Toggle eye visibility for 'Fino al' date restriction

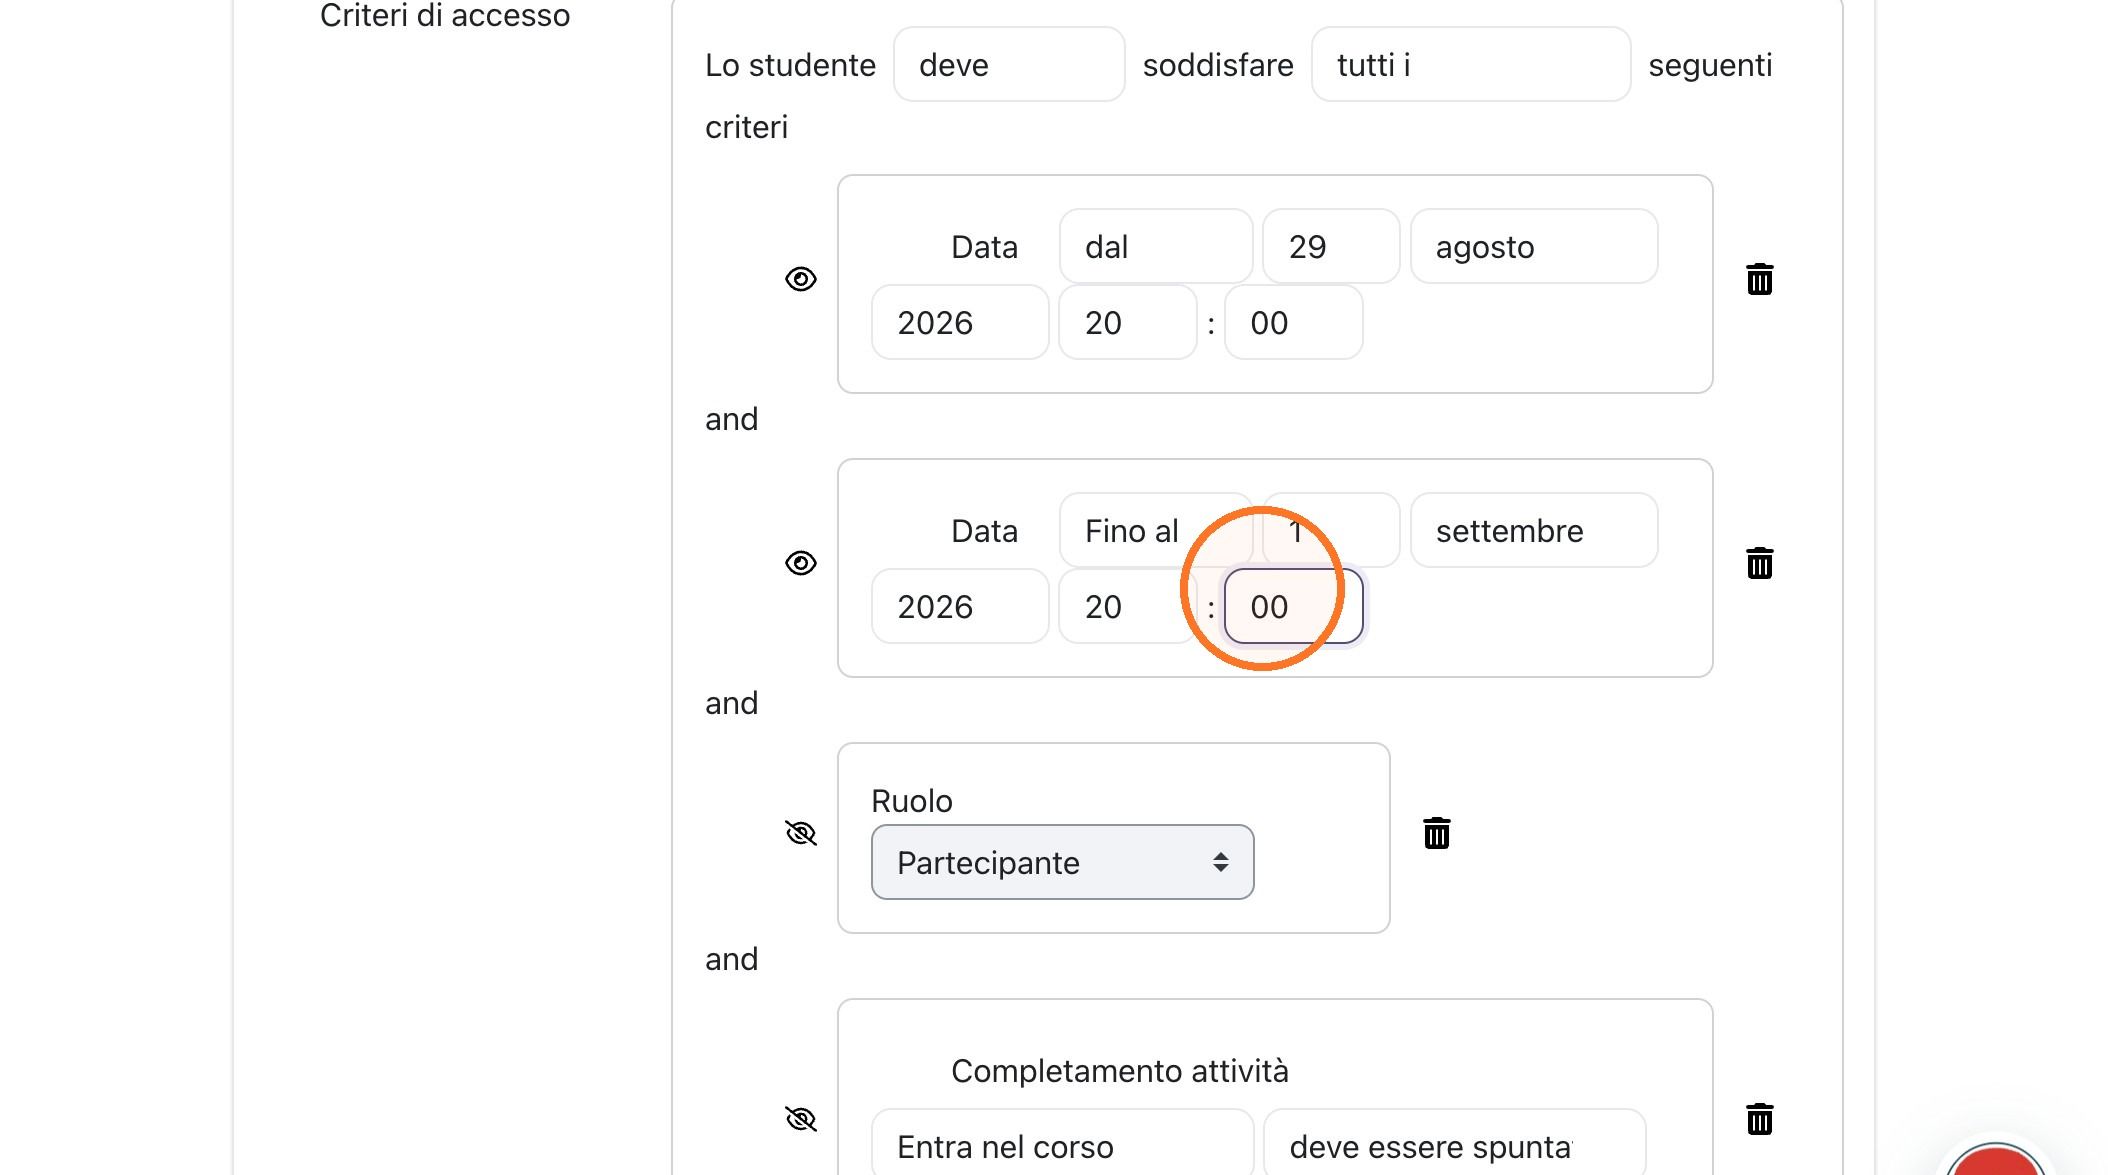coord(801,563)
